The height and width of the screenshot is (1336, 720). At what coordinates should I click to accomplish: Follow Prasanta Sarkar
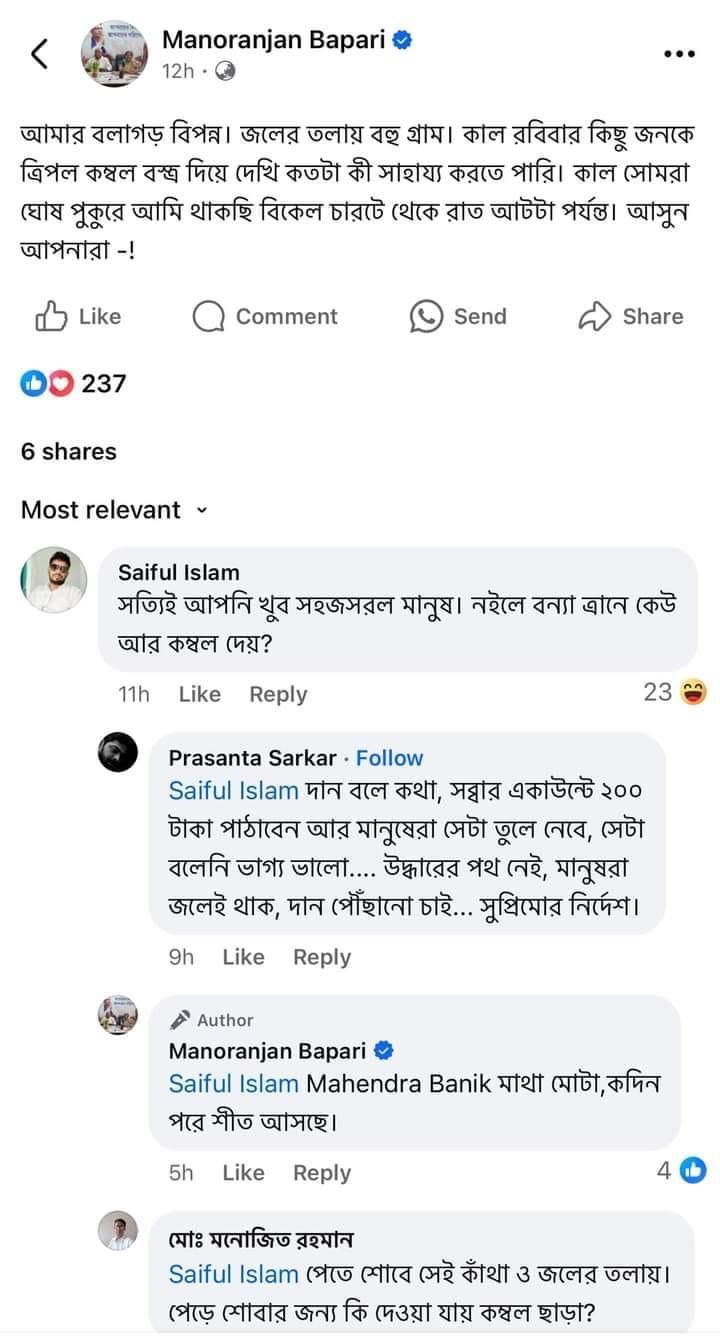point(389,758)
